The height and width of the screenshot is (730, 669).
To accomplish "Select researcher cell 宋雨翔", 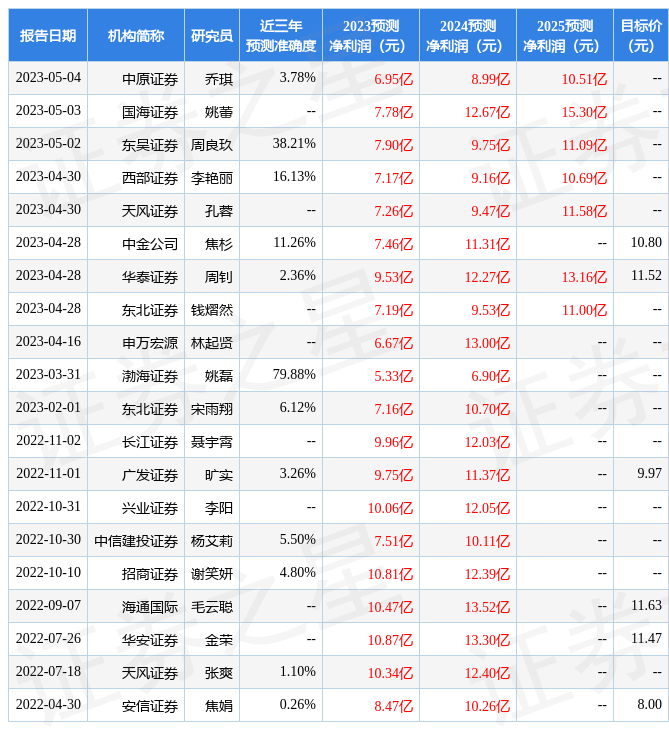I will tap(212, 409).
